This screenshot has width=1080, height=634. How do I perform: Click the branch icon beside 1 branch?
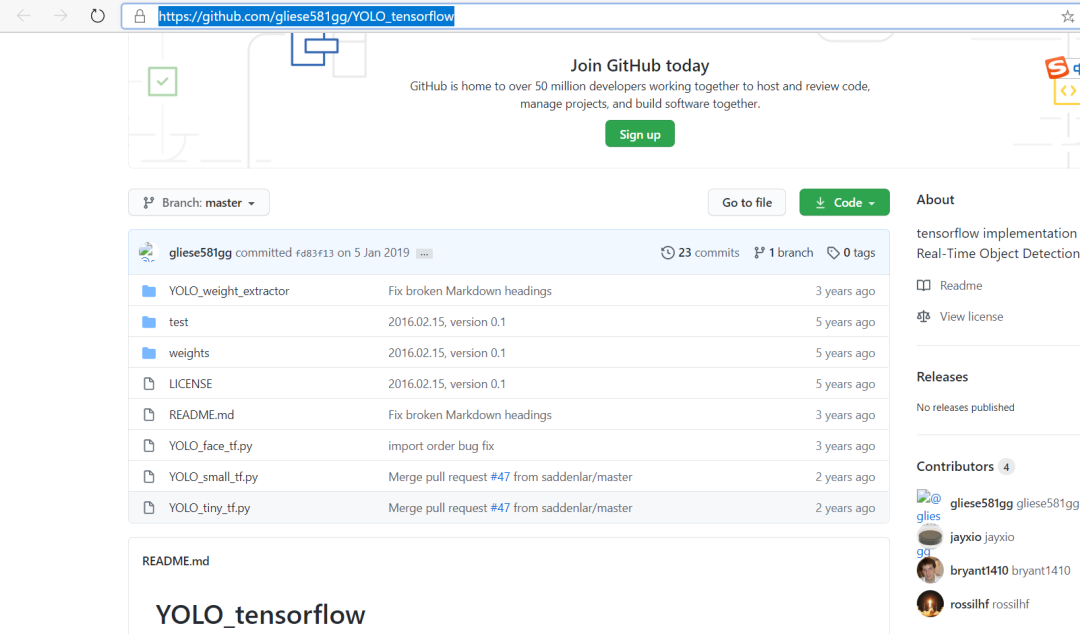pos(759,253)
